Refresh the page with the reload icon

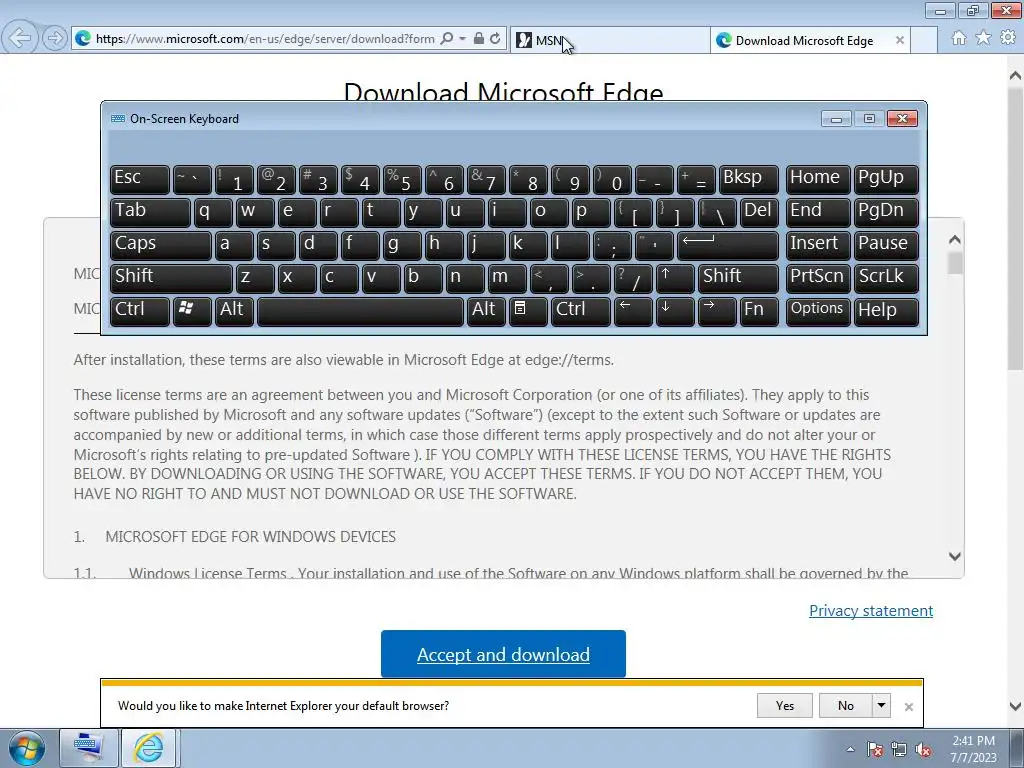(496, 39)
